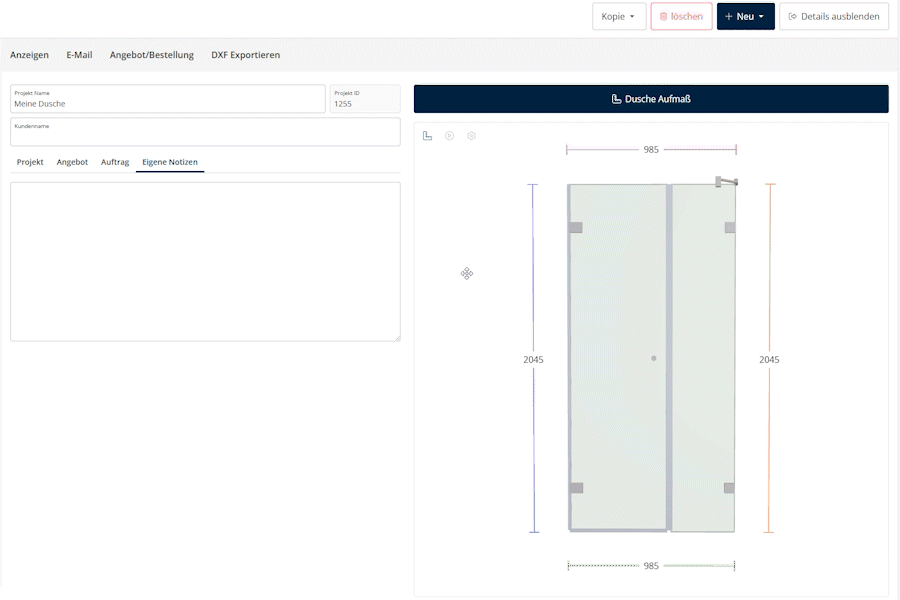The width and height of the screenshot is (900, 600).
Task: Click the door knob on glass panel
Action: 654,358
